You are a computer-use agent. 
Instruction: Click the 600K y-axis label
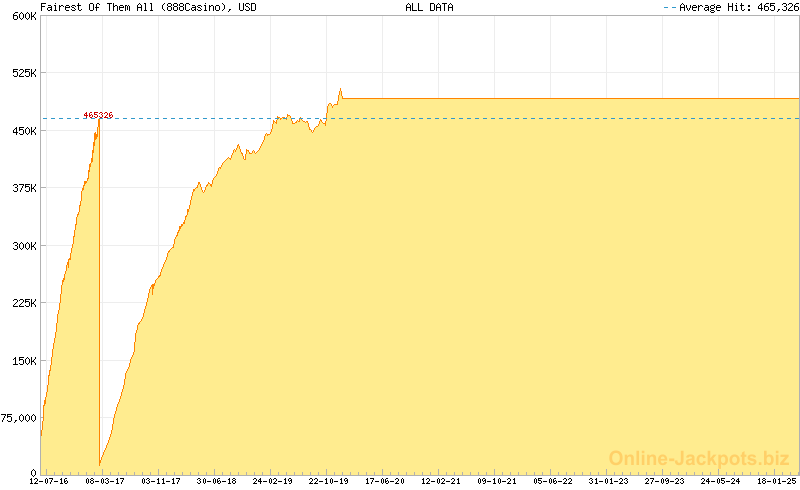22,16
